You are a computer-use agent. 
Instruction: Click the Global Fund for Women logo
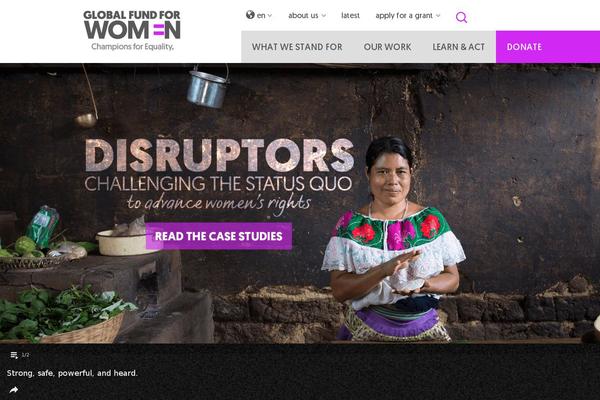point(132,30)
